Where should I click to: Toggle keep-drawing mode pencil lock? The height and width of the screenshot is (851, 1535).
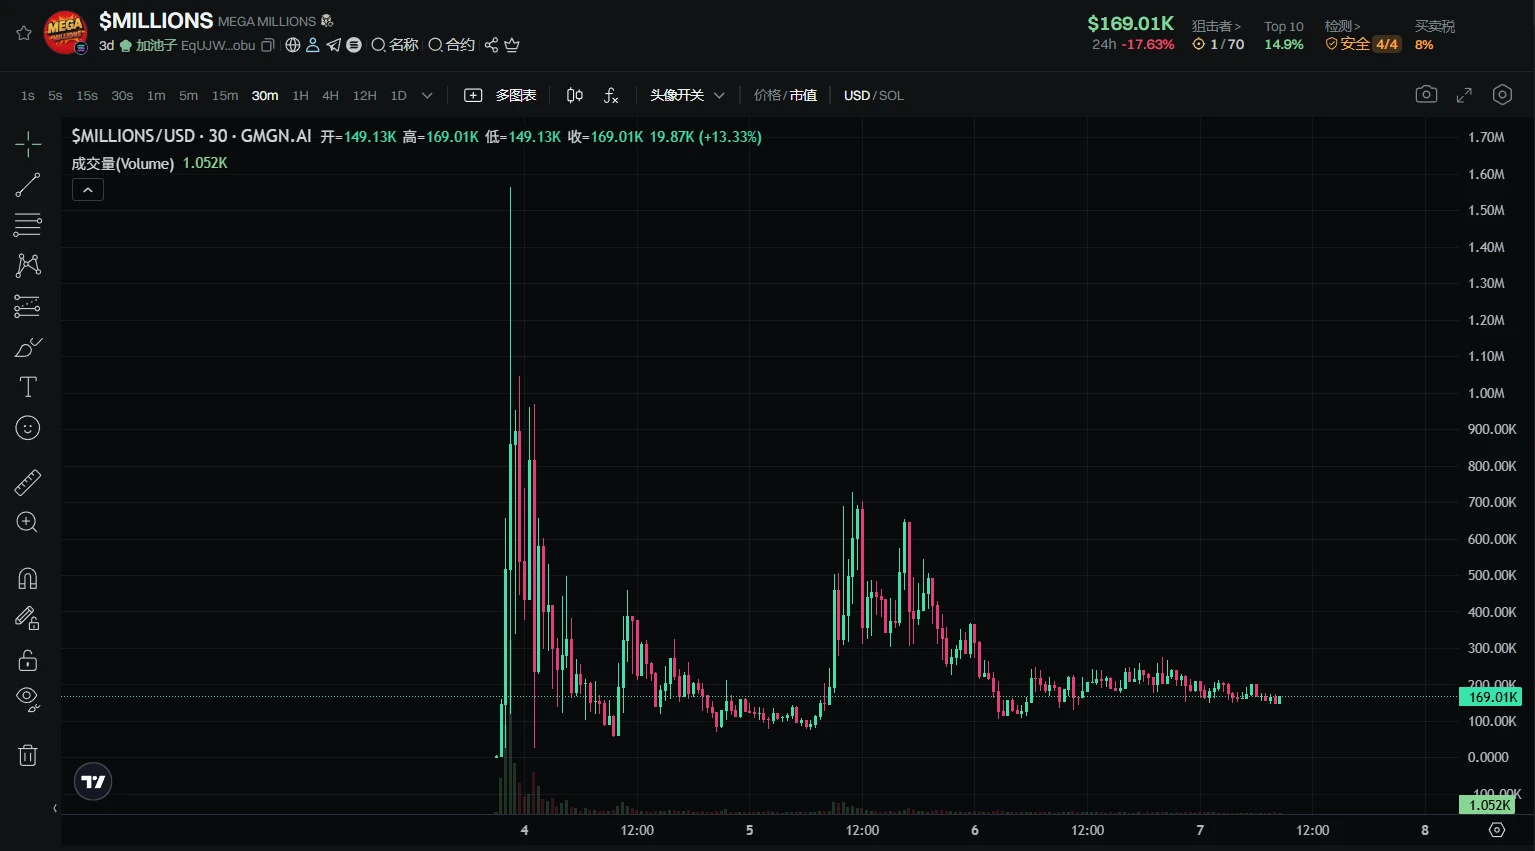tap(28, 619)
